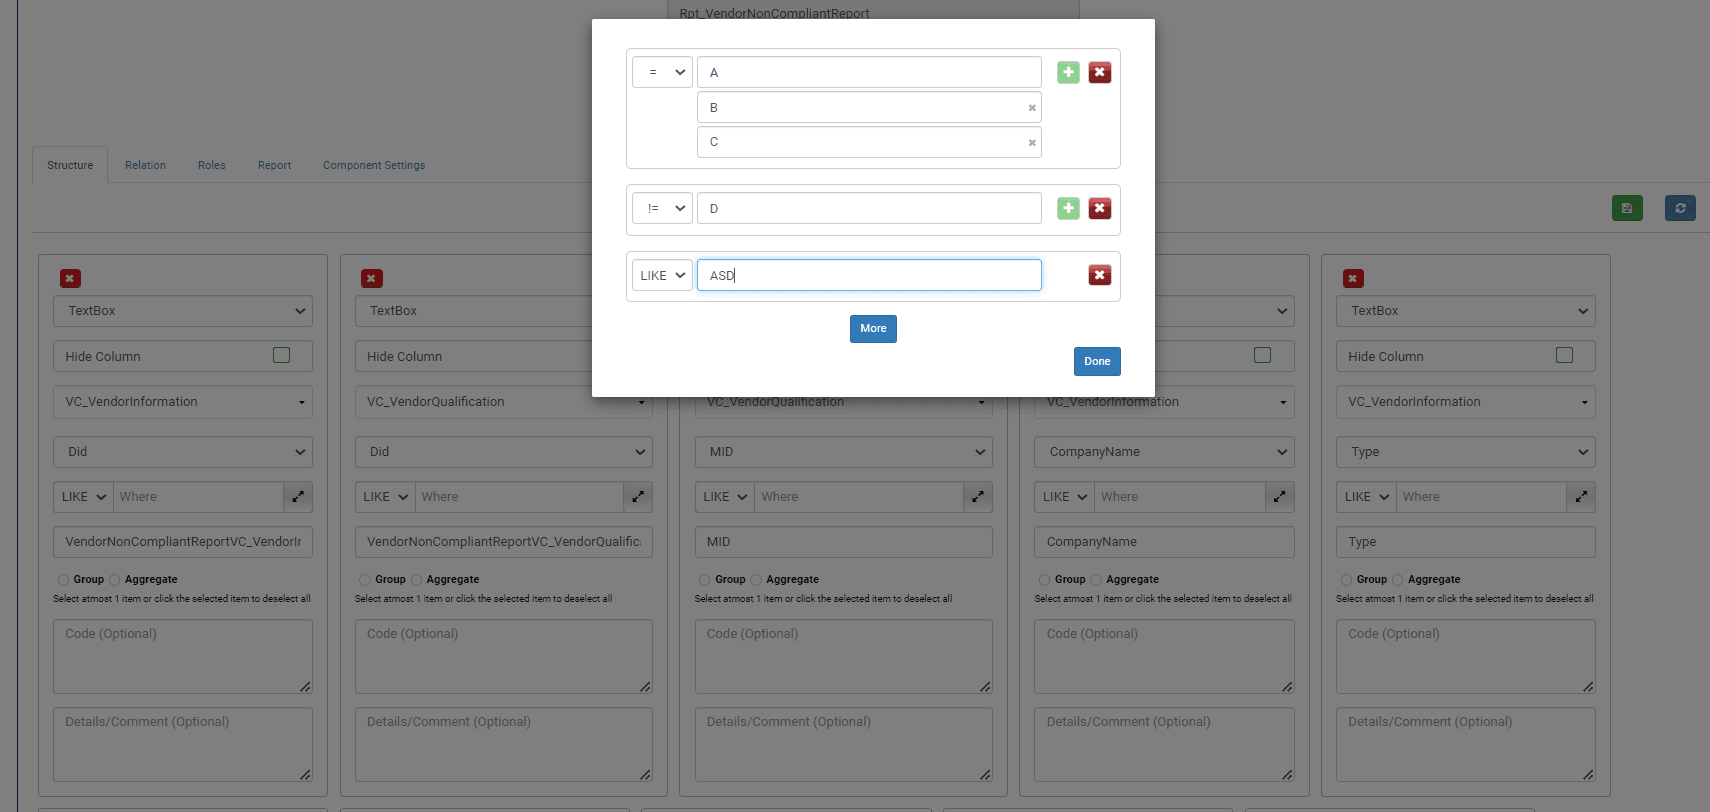Tick Hide Column in VC_VendorInformation Did card

point(282,355)
